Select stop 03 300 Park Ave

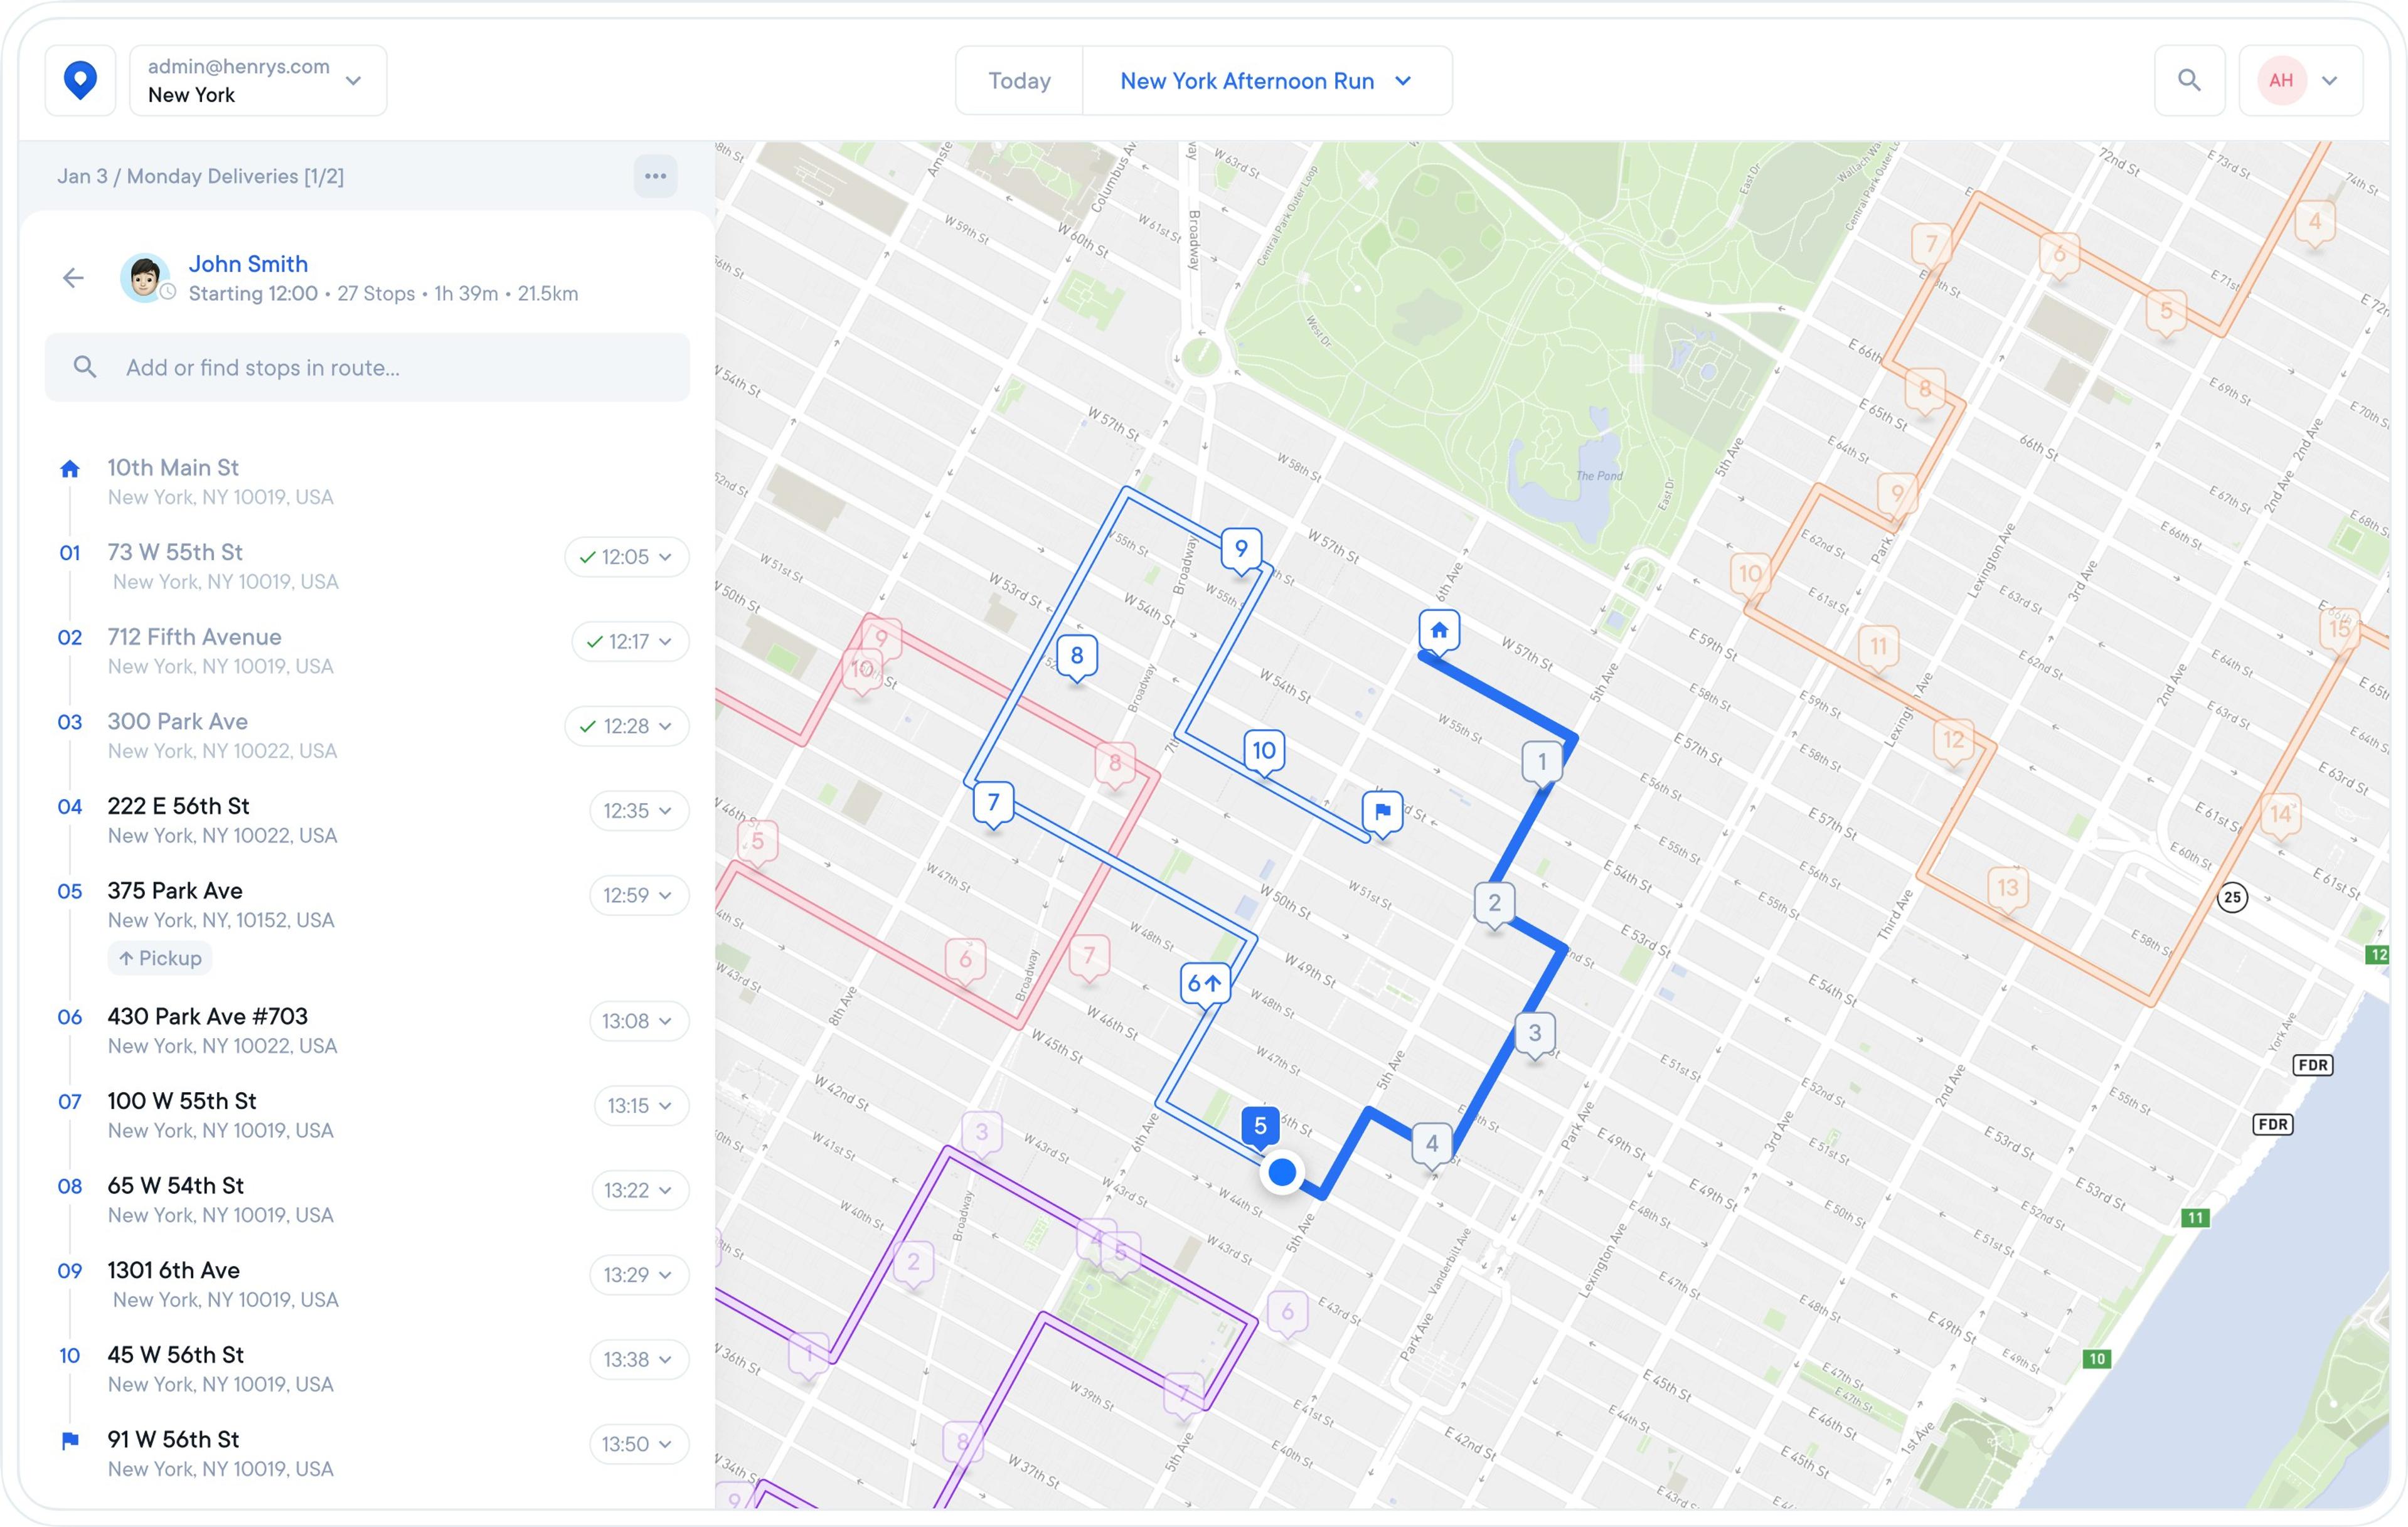[367, 735]
